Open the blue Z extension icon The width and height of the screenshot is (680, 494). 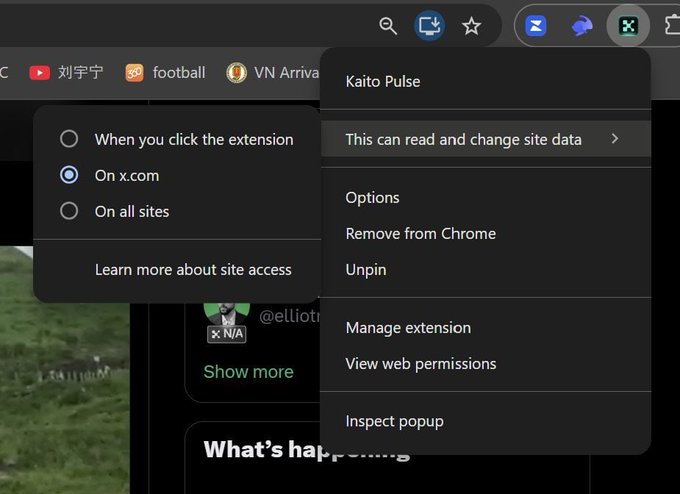[x=536, y=26]
